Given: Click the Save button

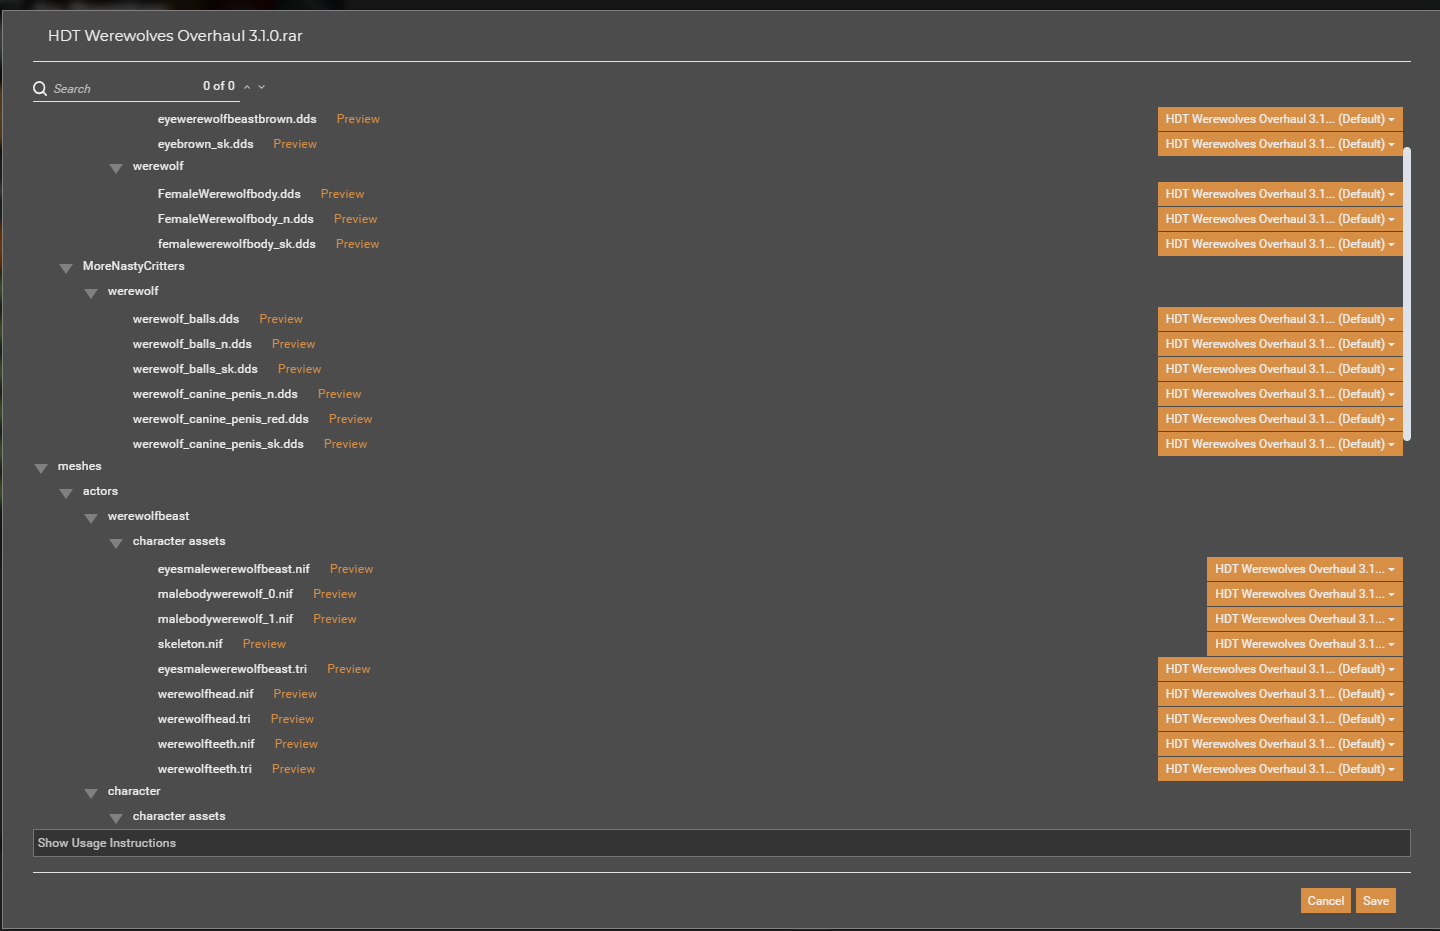Looking at the screenshot, I should pyautogui.click(x=1375, y=901).
